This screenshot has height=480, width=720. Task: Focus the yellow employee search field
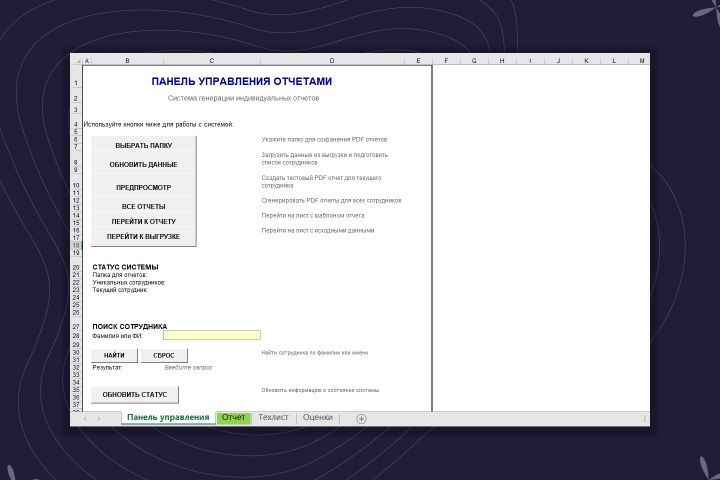tap(212, 335)
